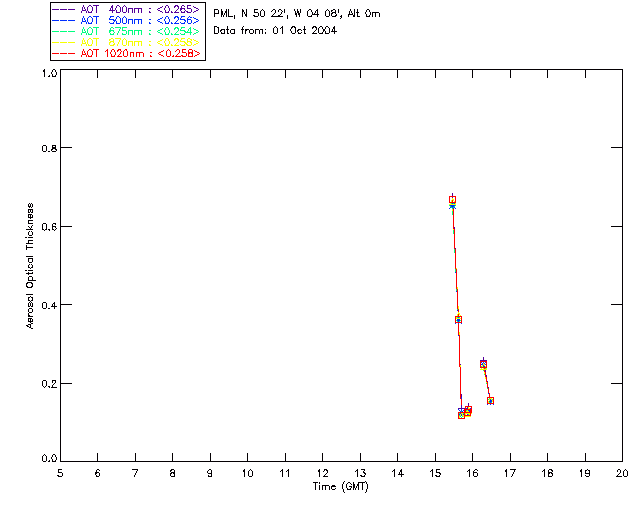Image resolution: width=640 pixels, height=512 pixels.
Task: Click the y-axis label 1.0
Action: [49, 73]
